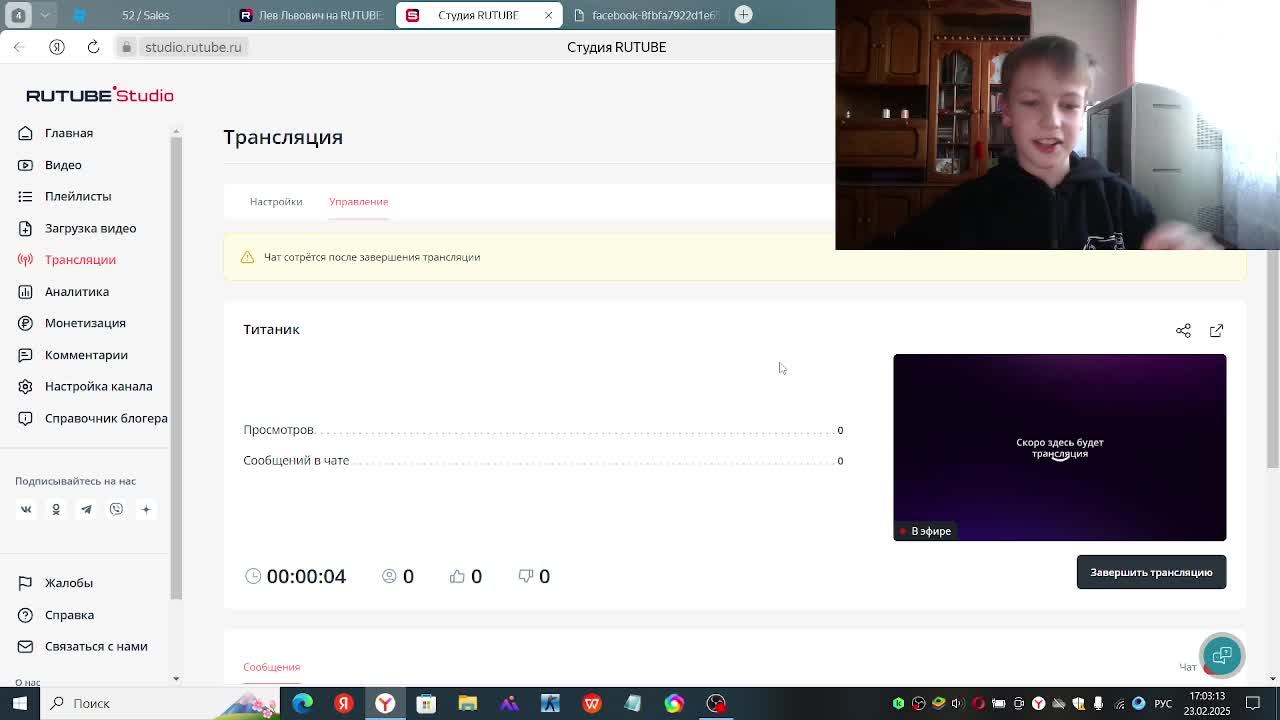Open the Telegram social icon
This screenshot has height=720, width=1280.
click(x=86, y=510)
